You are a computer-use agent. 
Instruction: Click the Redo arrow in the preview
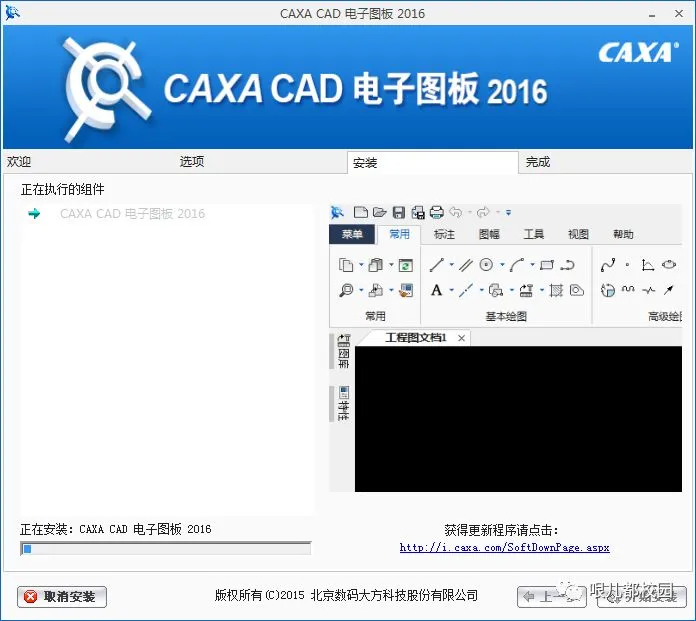pyautogui.click(x=483, y=212)
